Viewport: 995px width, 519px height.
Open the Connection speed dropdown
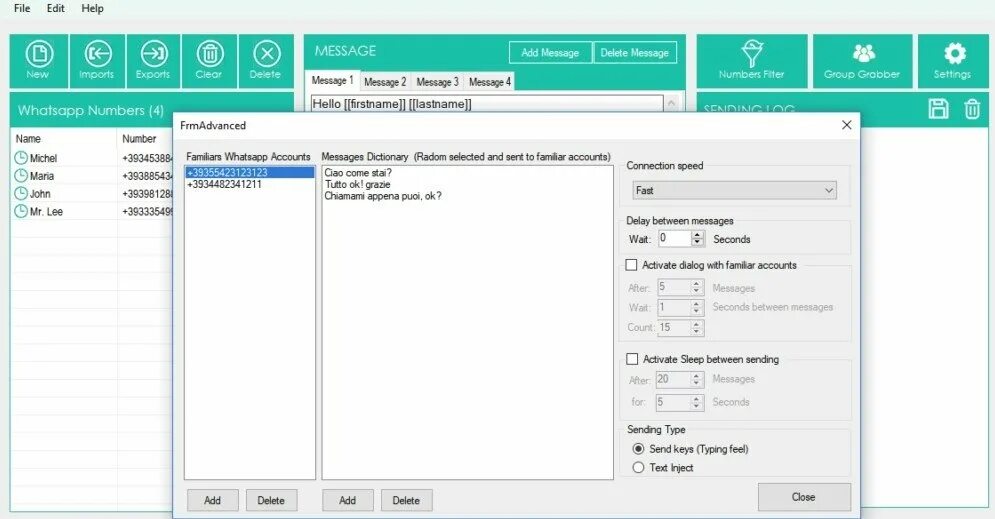tap(734, 190)
